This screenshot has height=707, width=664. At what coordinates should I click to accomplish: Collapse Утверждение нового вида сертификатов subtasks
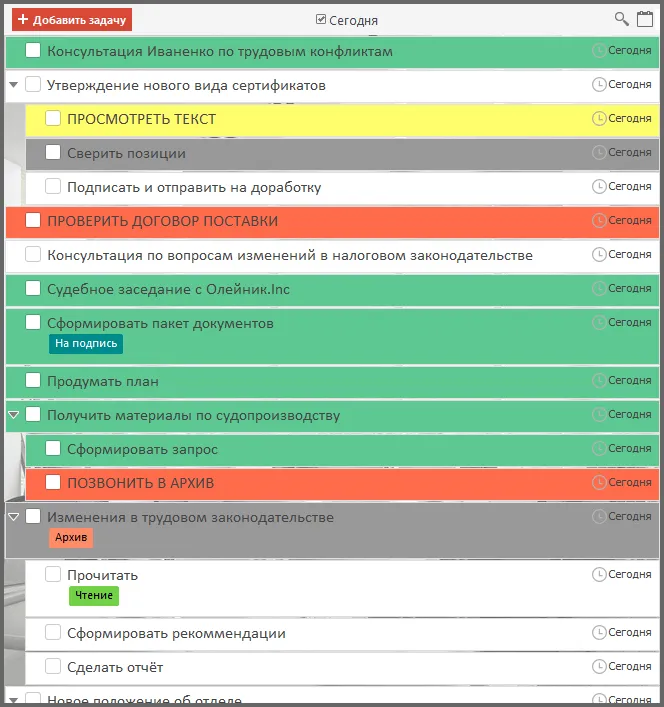pyautogui.click(x=14, y=85)
